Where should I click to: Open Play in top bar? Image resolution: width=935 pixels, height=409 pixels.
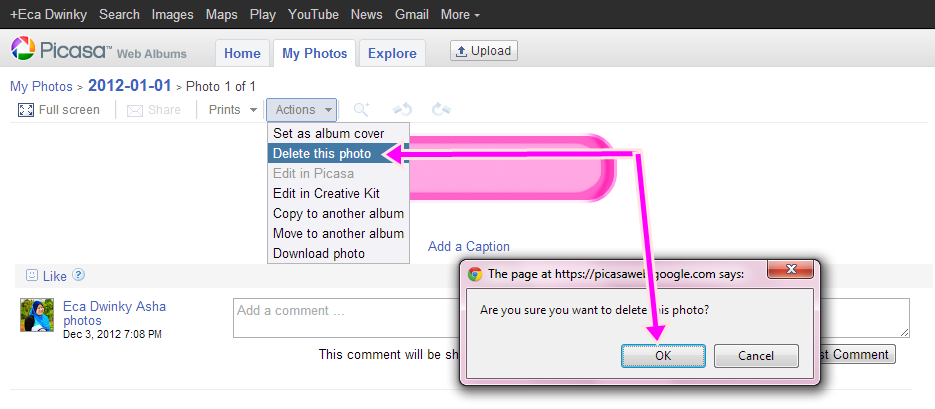click(x=262, y=14)
